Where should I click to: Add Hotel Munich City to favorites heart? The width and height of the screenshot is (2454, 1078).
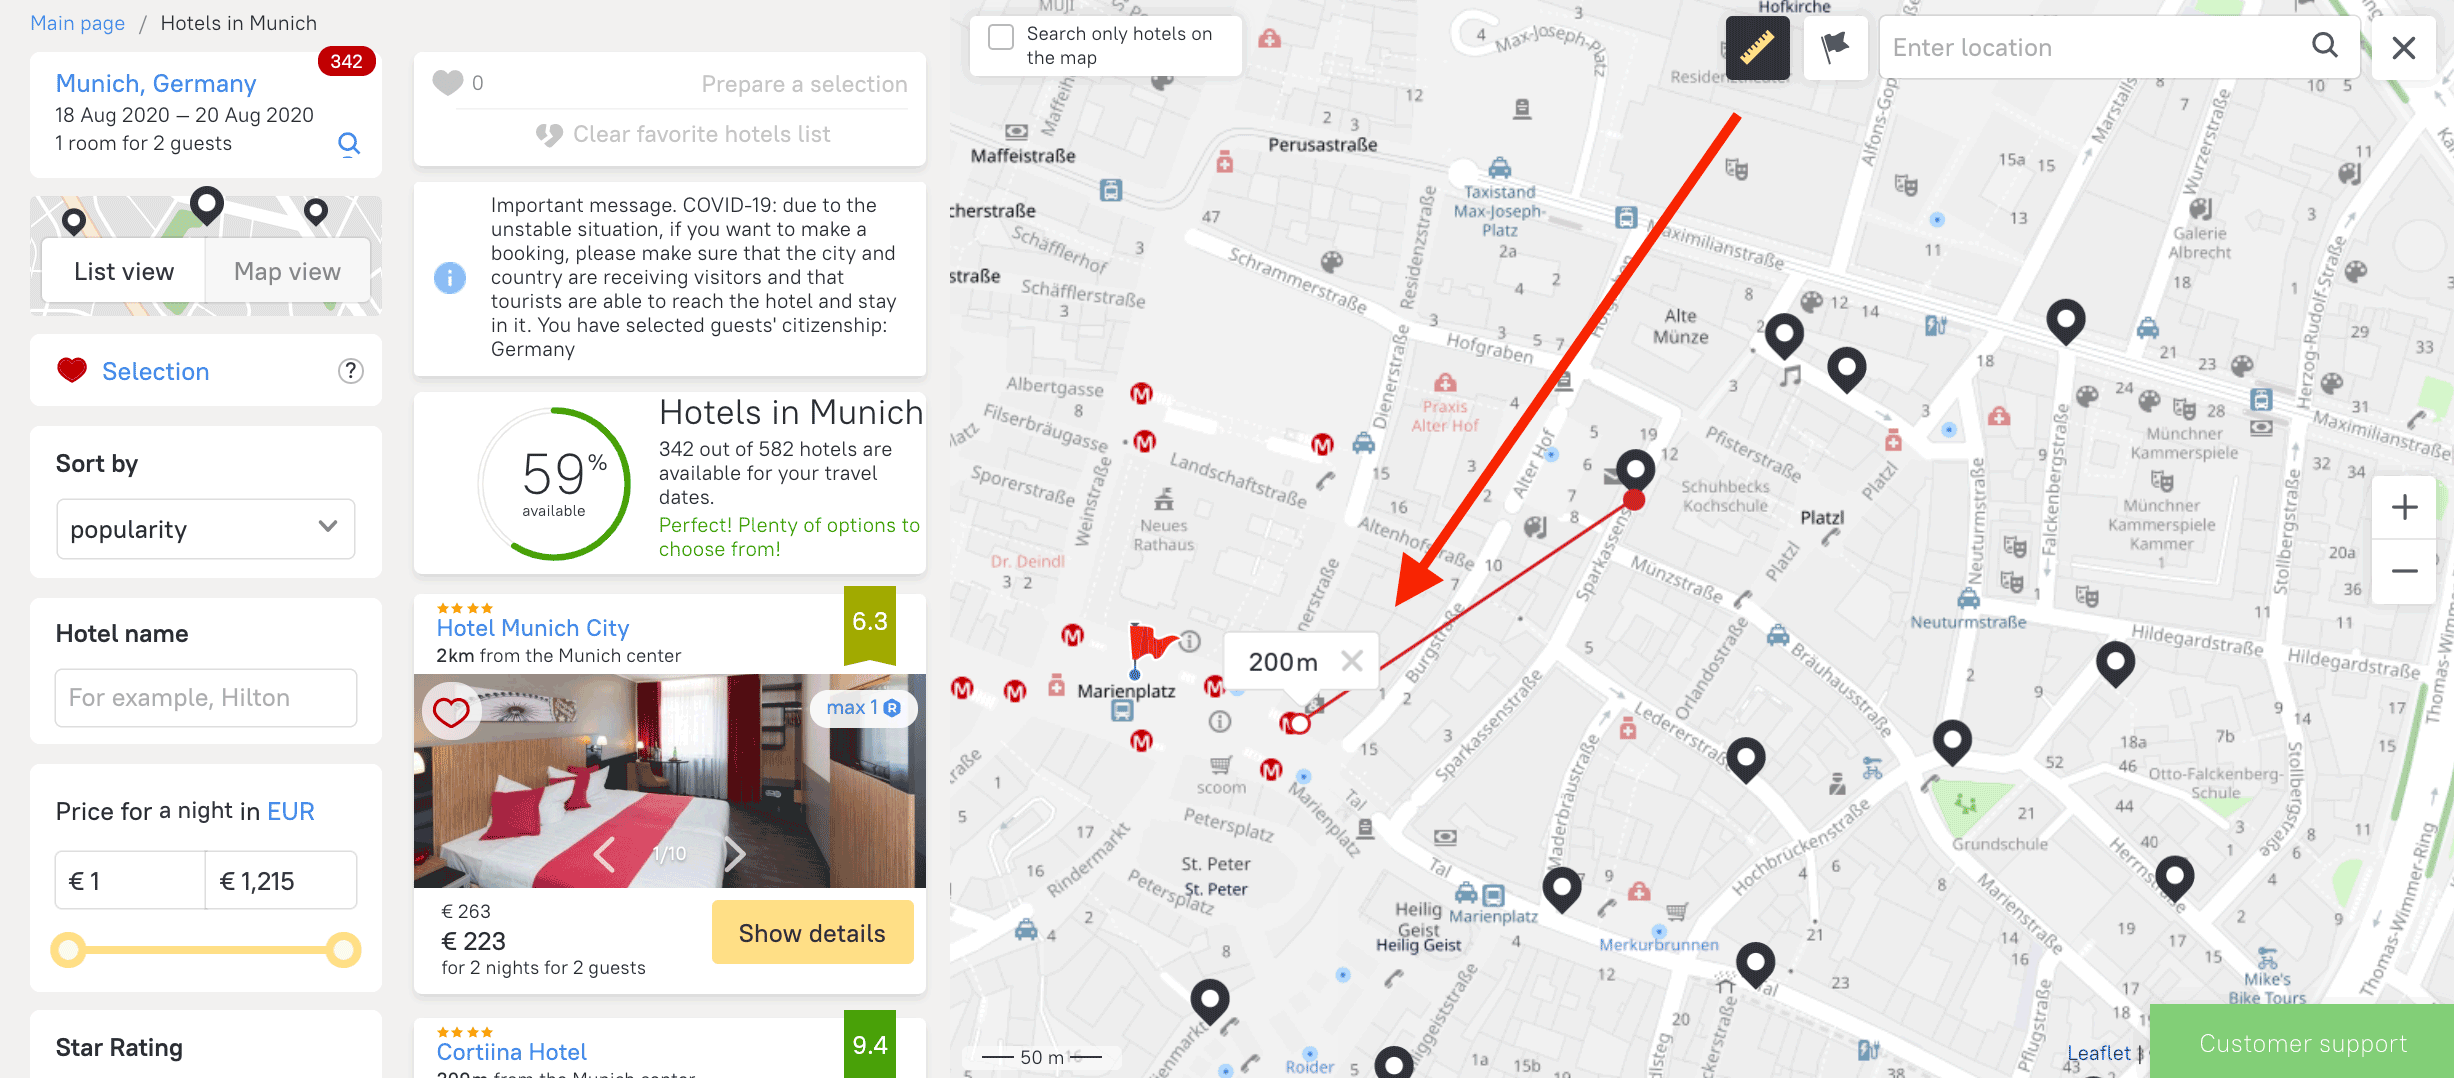(x=451, y=712)
